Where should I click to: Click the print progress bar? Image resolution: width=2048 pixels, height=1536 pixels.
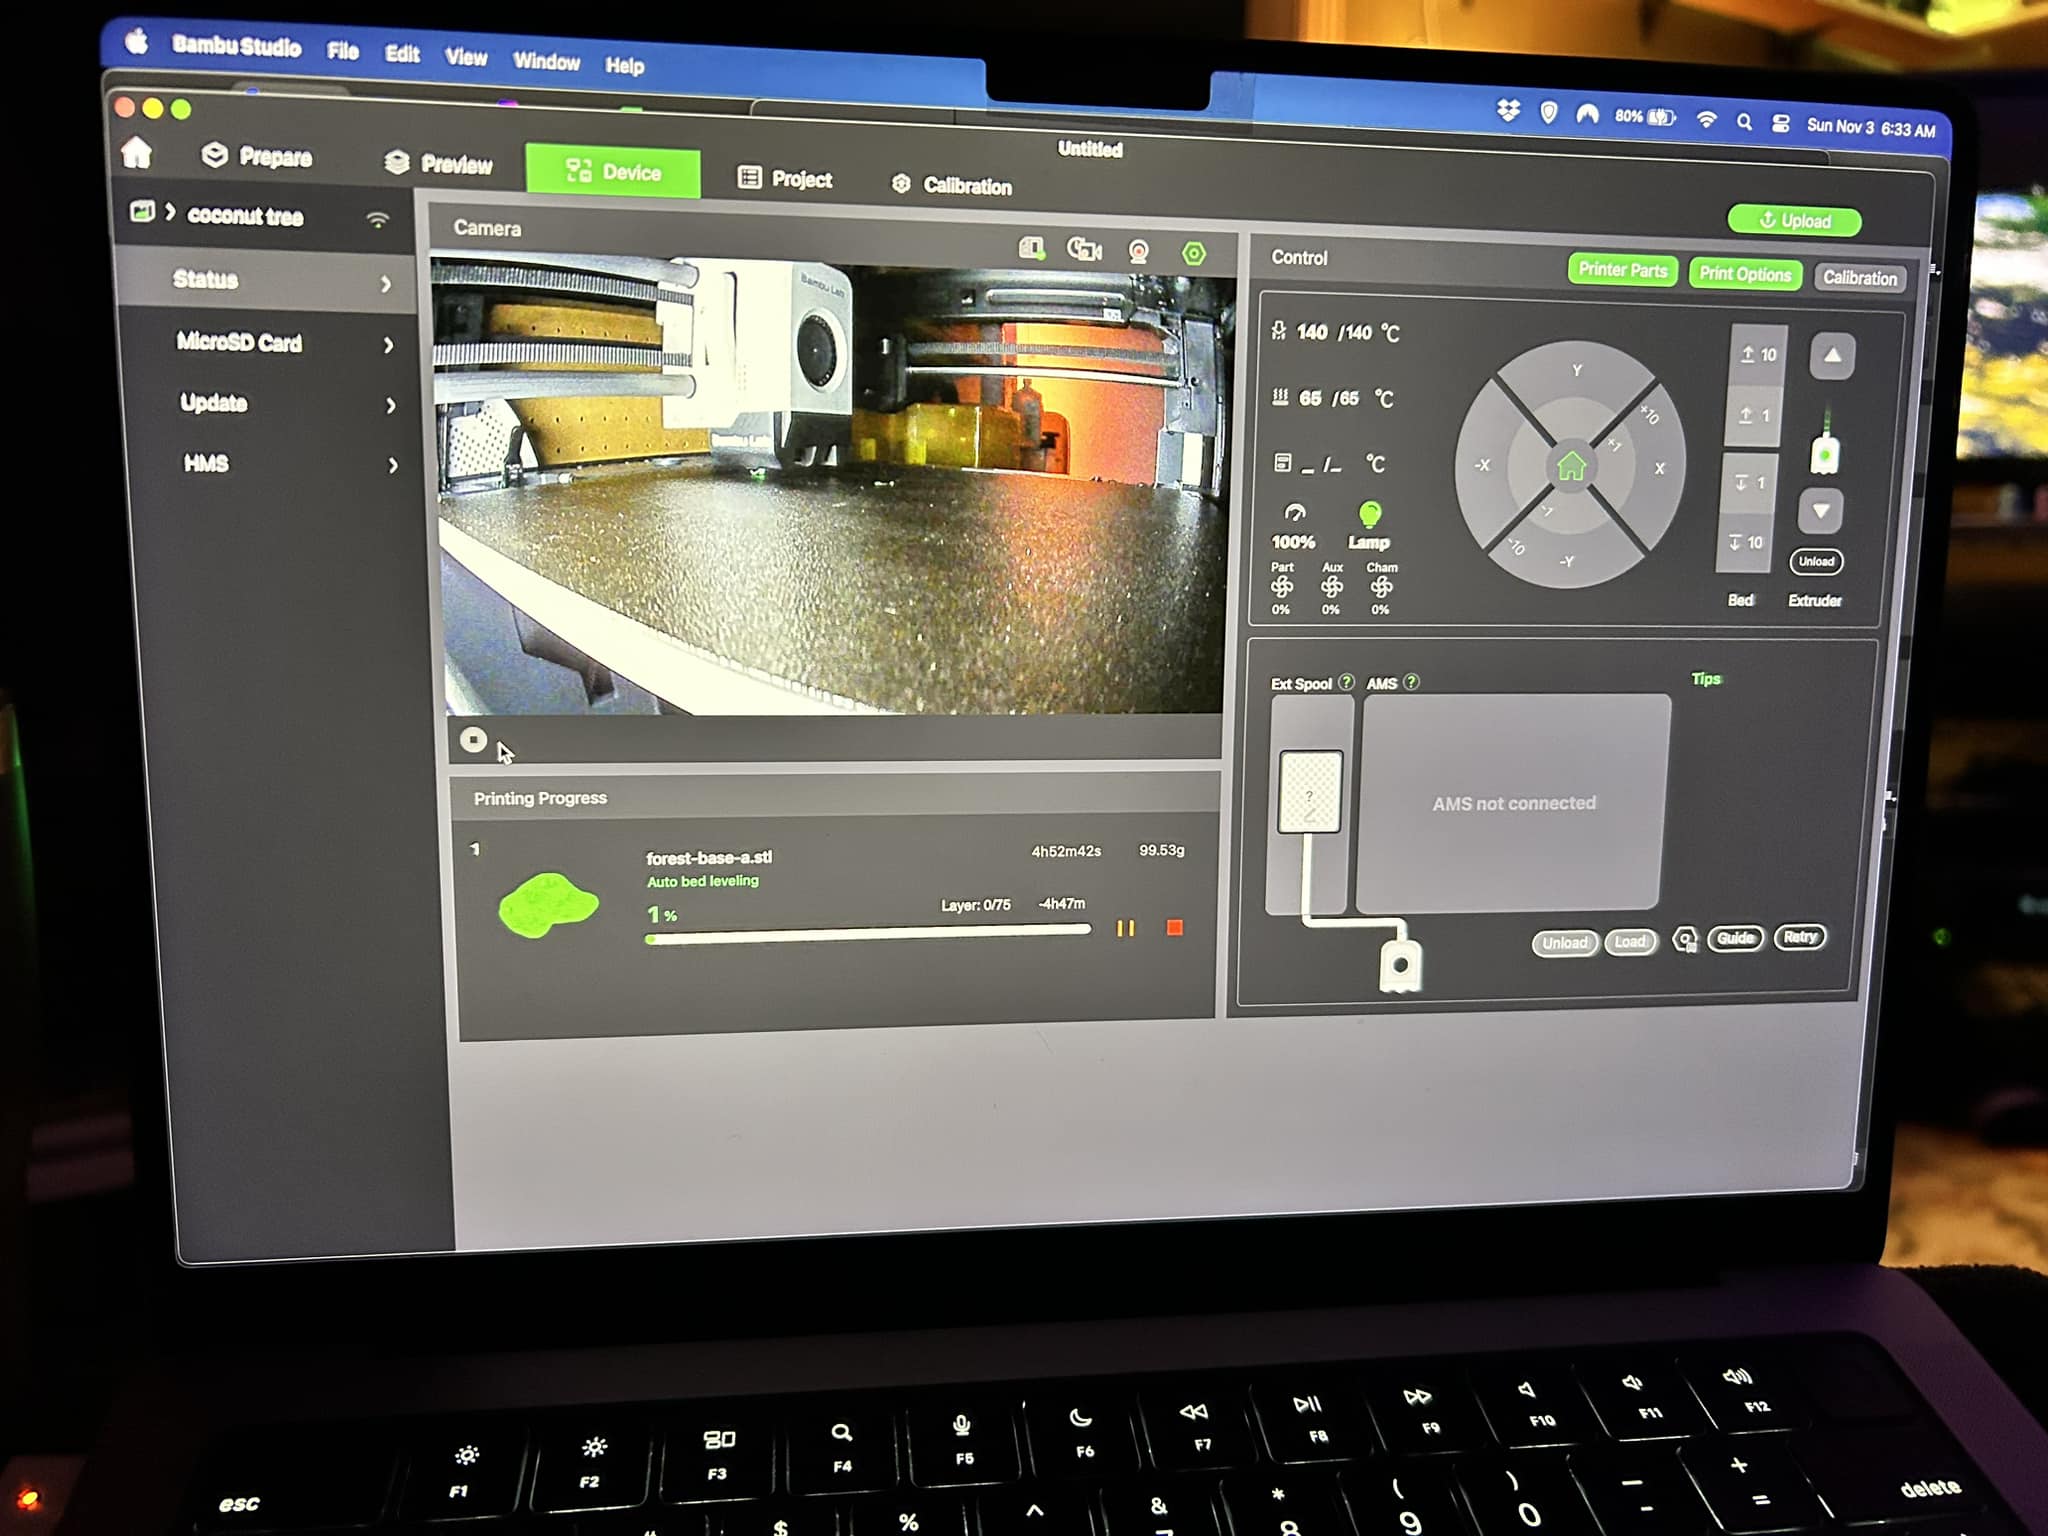tap(868, 933)
